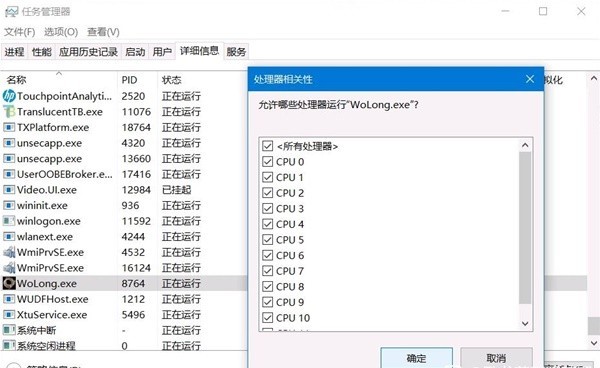Confirm with the 确定 button

(416, 358)
